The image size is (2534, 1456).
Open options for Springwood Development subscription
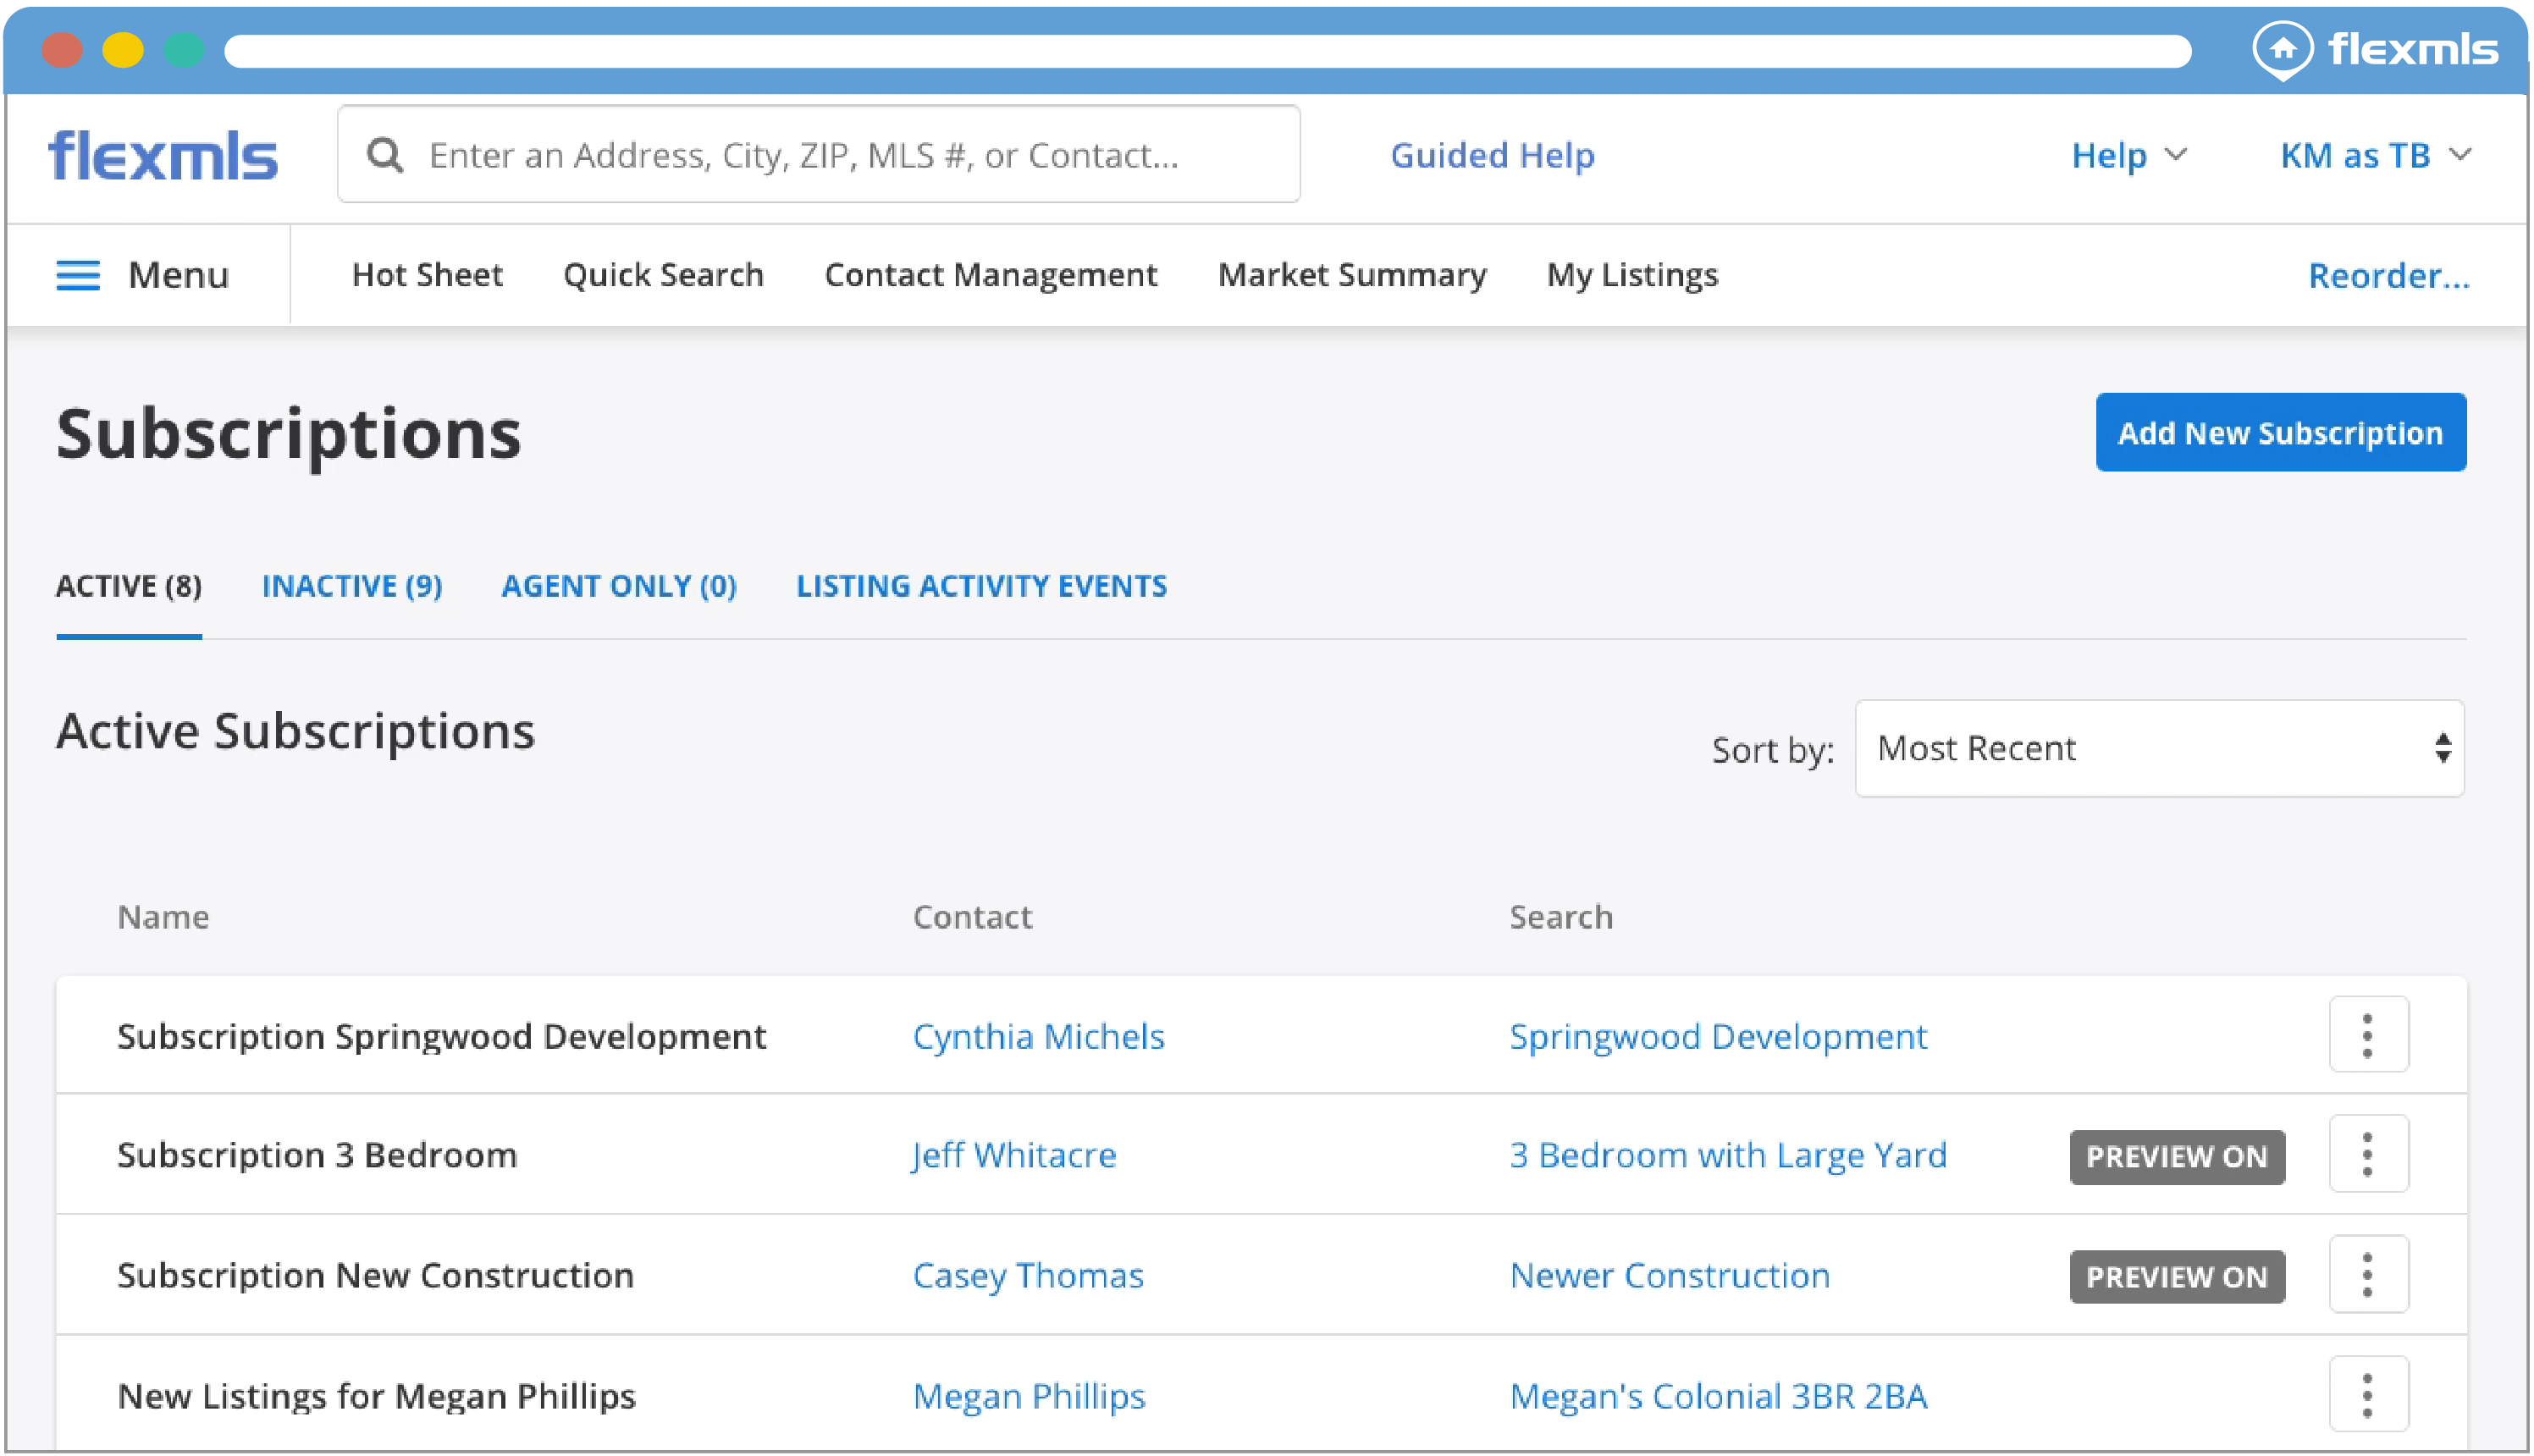pyautogui.click(x=2367, y=1035)
